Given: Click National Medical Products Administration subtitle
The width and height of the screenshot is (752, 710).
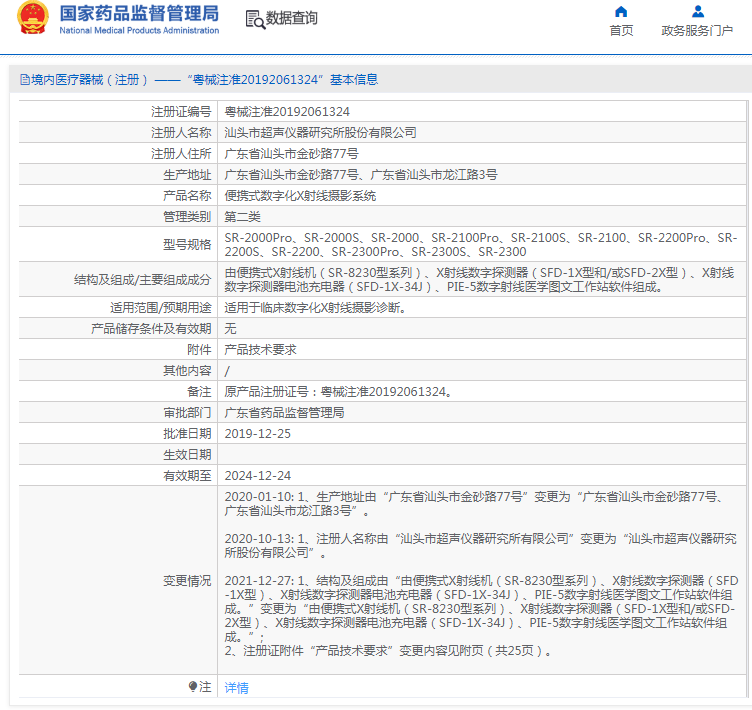Looking at the screenshot, I should coord(139,30).
